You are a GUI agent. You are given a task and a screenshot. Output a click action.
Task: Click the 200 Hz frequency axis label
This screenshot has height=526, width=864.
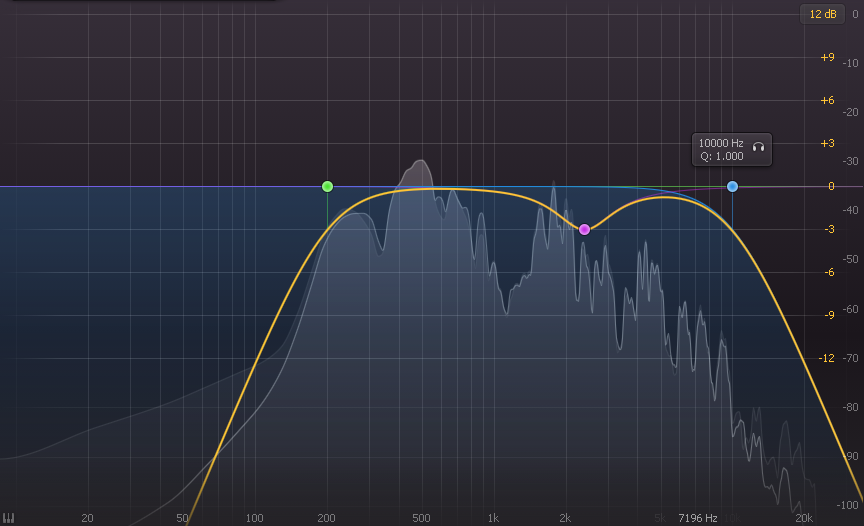point(327,518)
